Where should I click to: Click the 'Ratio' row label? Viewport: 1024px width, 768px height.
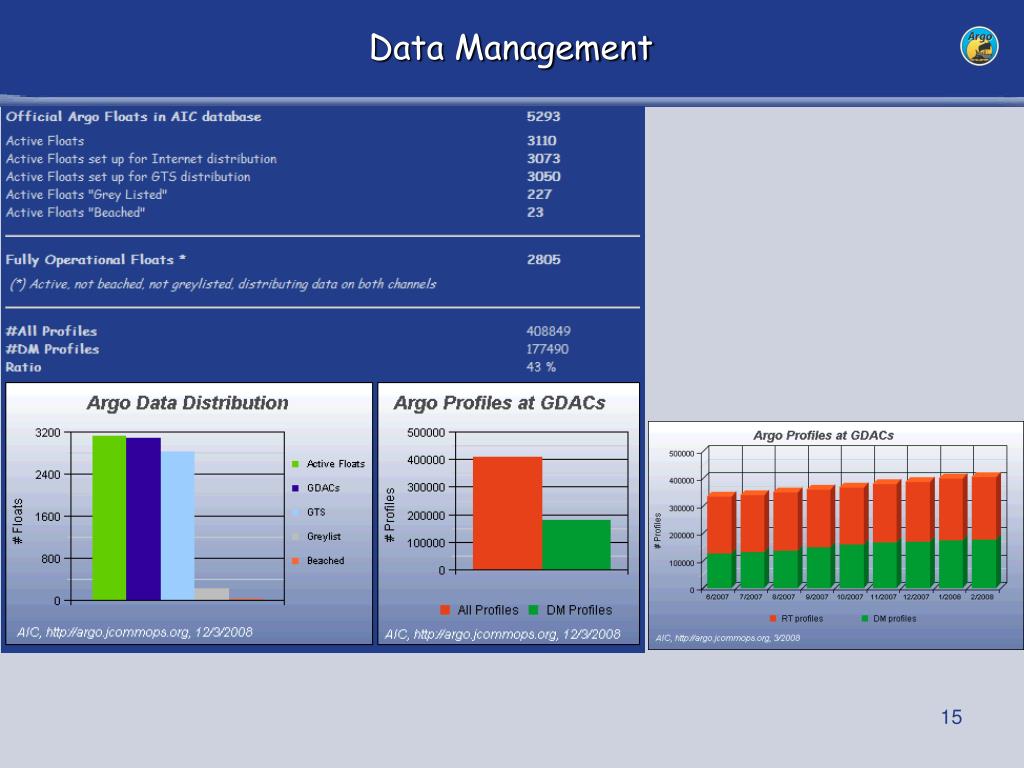[24, 367]
